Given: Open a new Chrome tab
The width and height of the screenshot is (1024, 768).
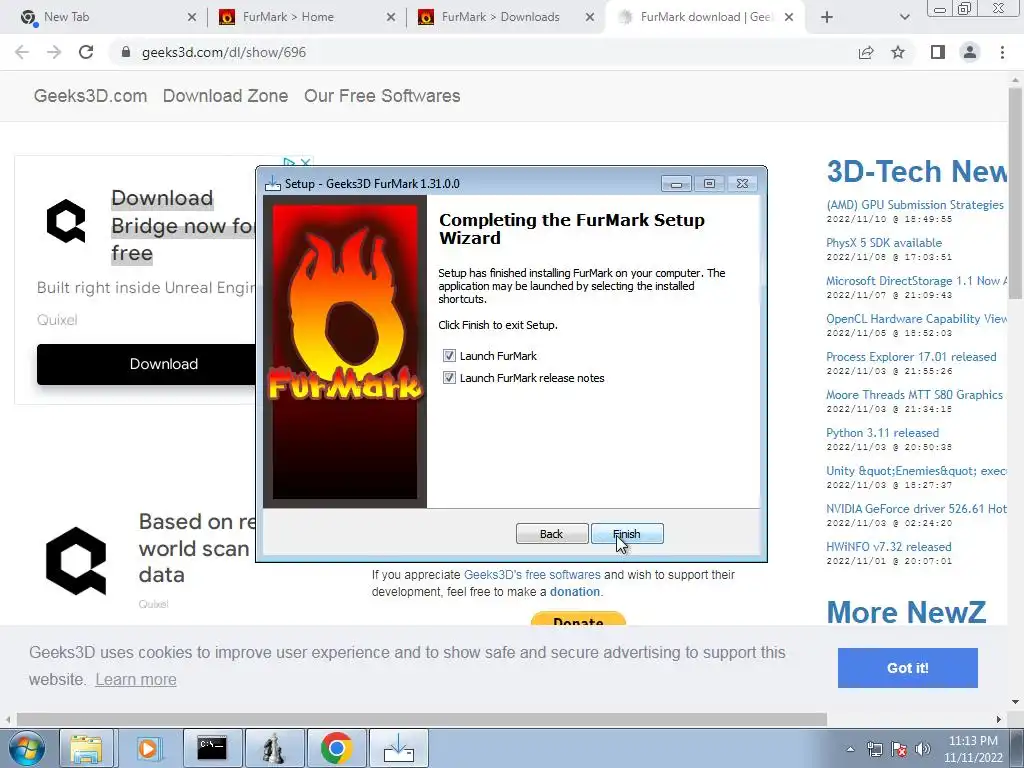Looking at the screenshot, I should [827, 17].
